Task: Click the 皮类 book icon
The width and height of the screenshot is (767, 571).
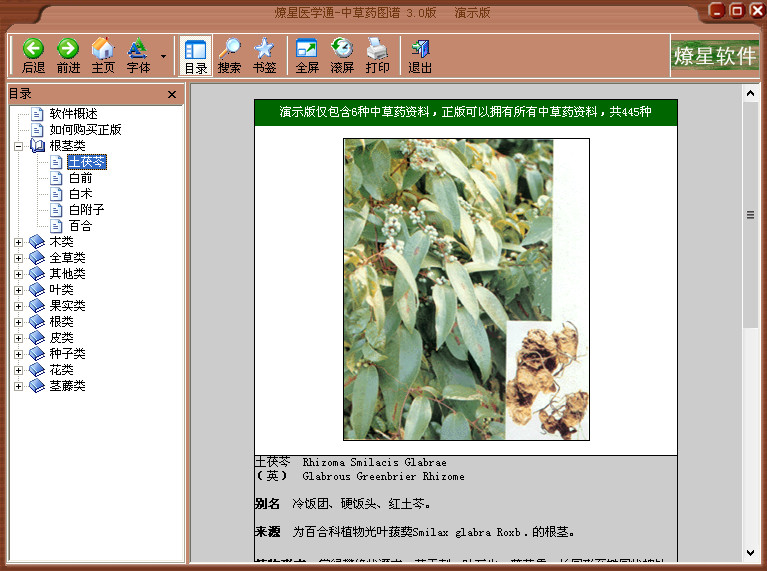Action: pos(37,338)
